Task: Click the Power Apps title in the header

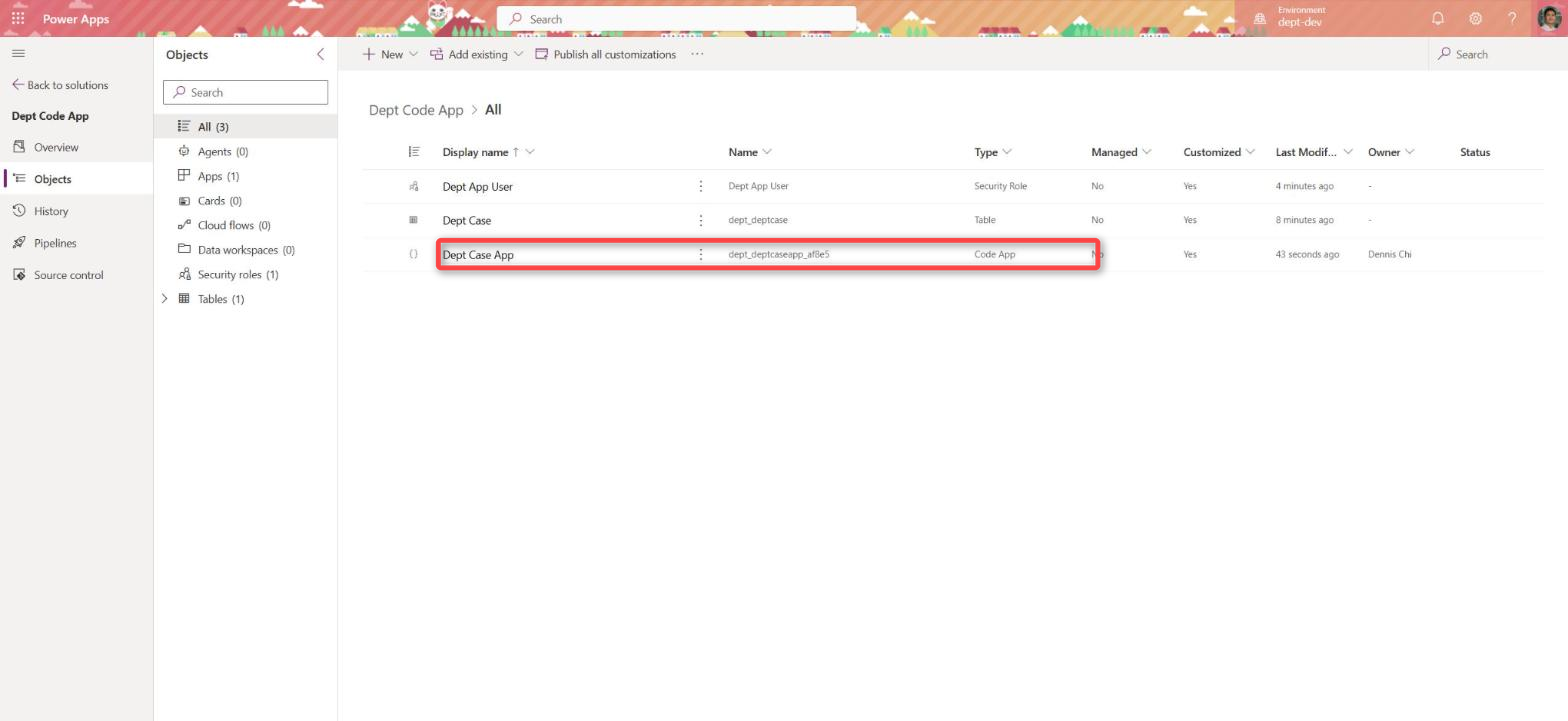Action: (76, 19)
